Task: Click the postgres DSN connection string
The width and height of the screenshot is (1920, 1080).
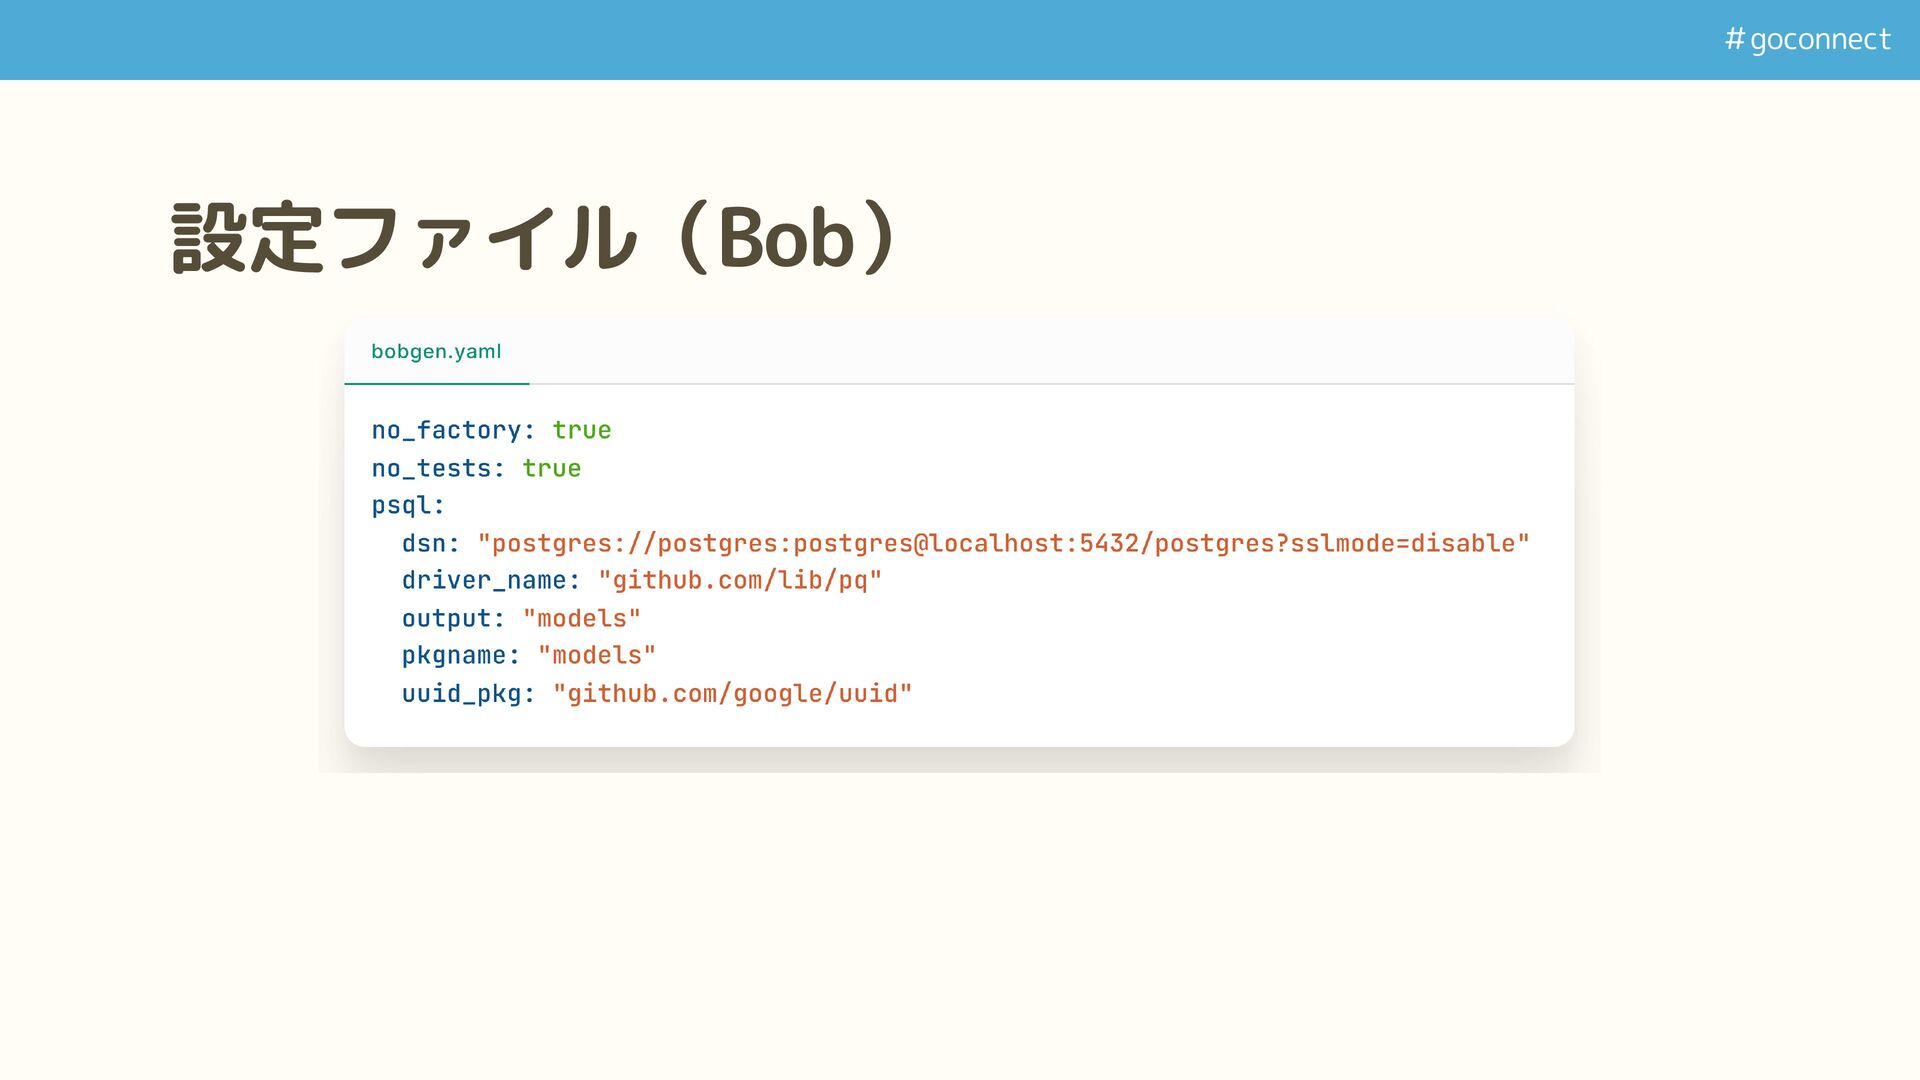Action: pyautogui.click(x=1003, y=543)
